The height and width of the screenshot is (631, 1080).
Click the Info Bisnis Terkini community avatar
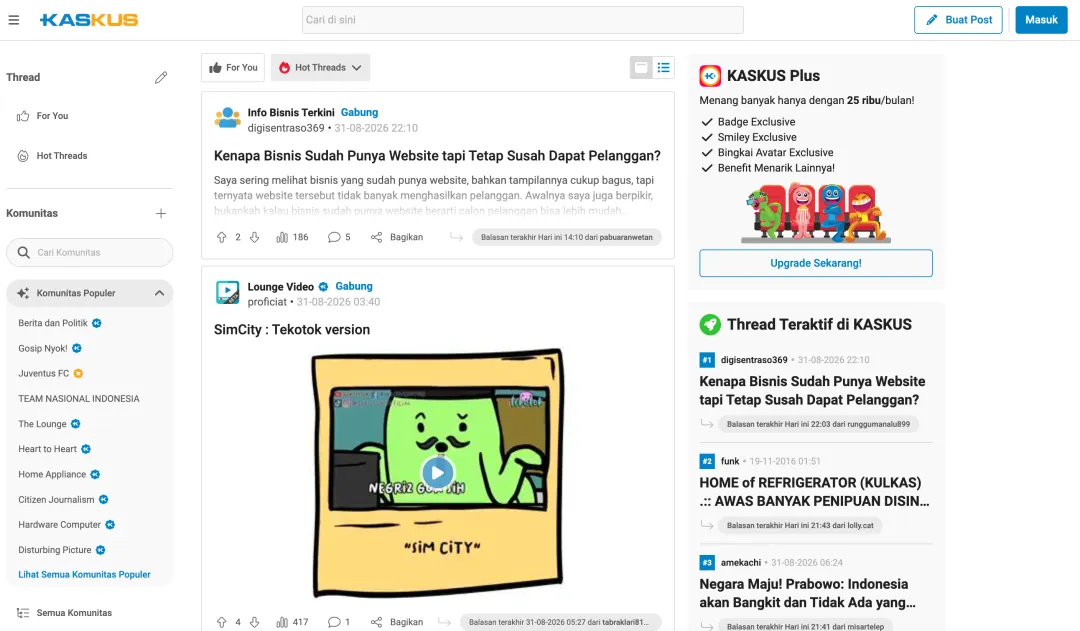[227, 118]
